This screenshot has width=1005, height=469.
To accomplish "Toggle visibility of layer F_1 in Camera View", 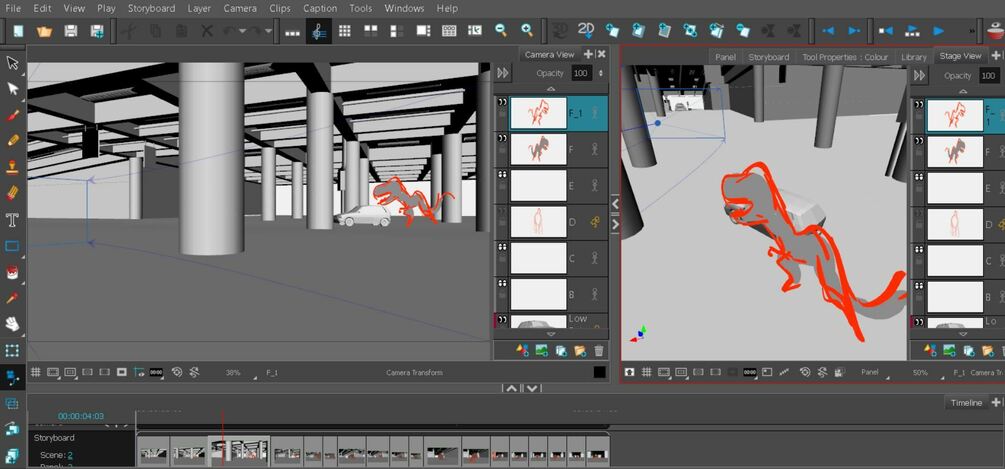I will coord(502,102).
